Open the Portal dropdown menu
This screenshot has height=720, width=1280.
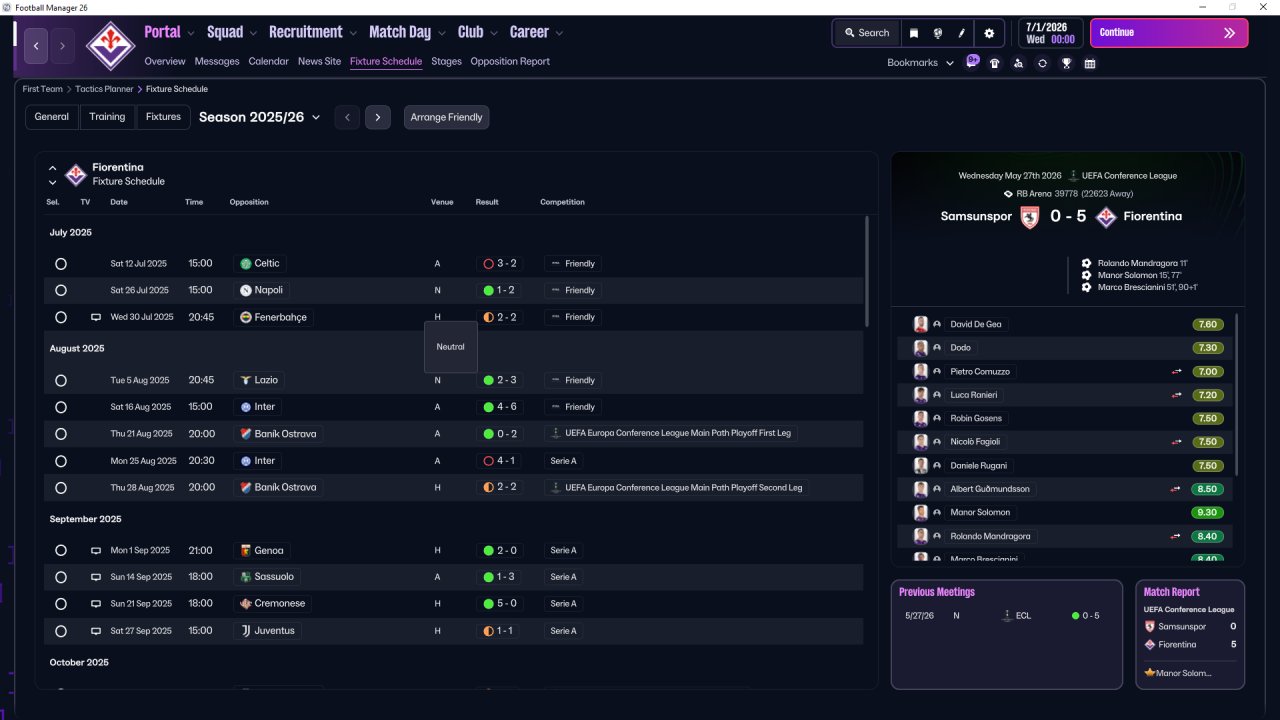tap(169, 32)
